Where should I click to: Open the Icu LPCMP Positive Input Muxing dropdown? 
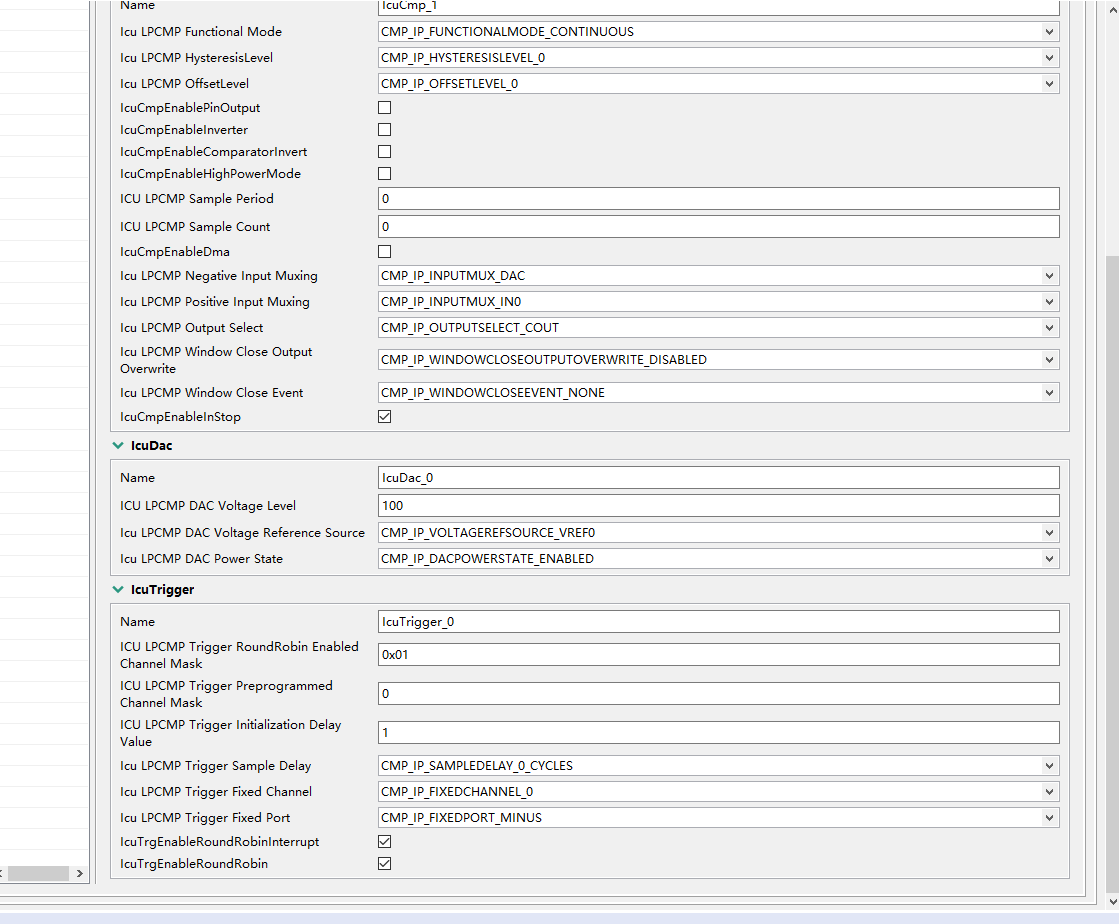1049,301
